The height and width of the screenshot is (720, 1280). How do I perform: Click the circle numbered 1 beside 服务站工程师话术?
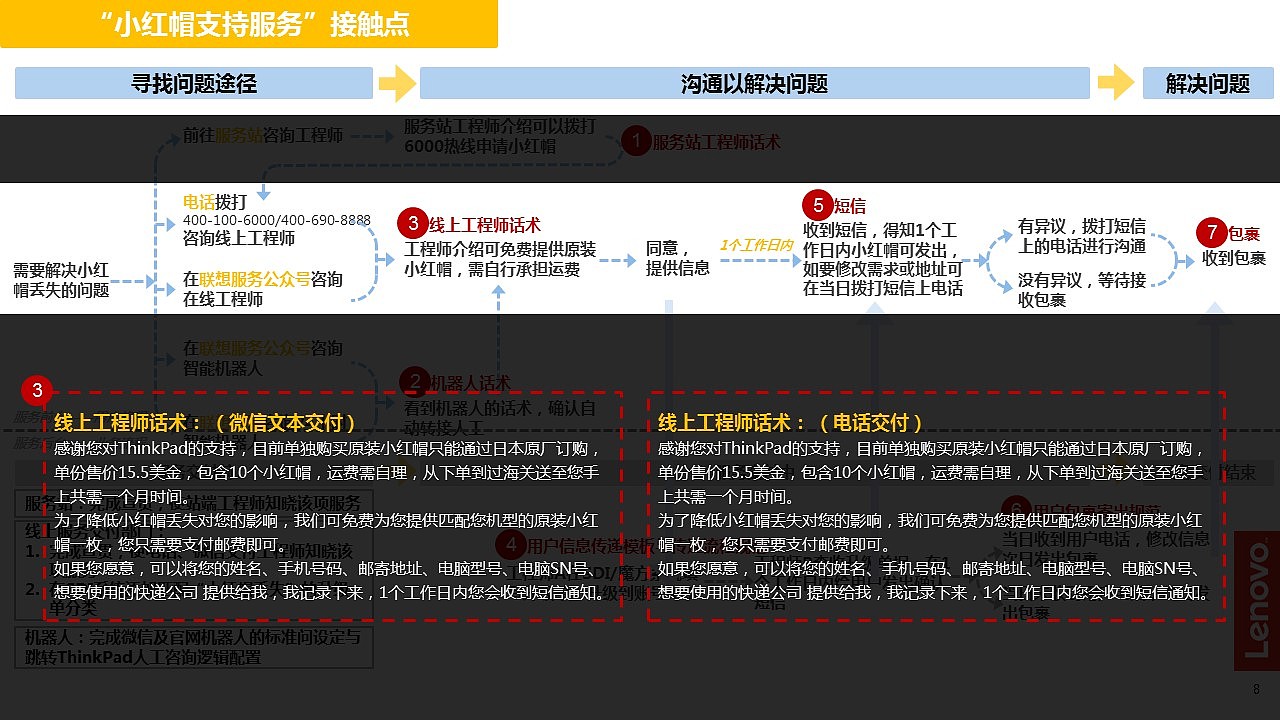coord(636,142)
